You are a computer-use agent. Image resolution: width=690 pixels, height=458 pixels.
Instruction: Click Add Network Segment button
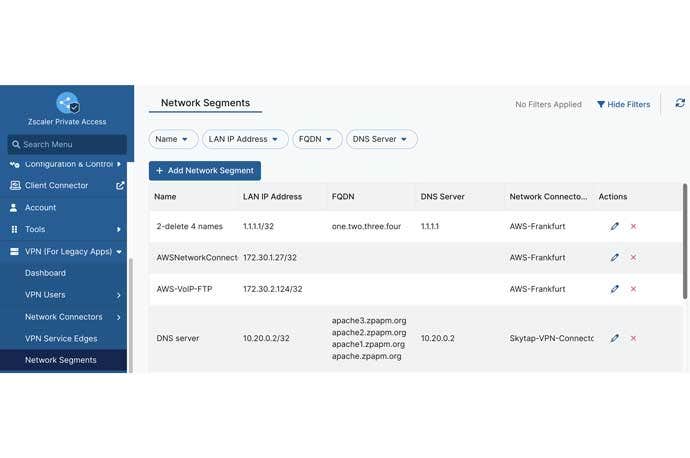(x=205, y=171)
